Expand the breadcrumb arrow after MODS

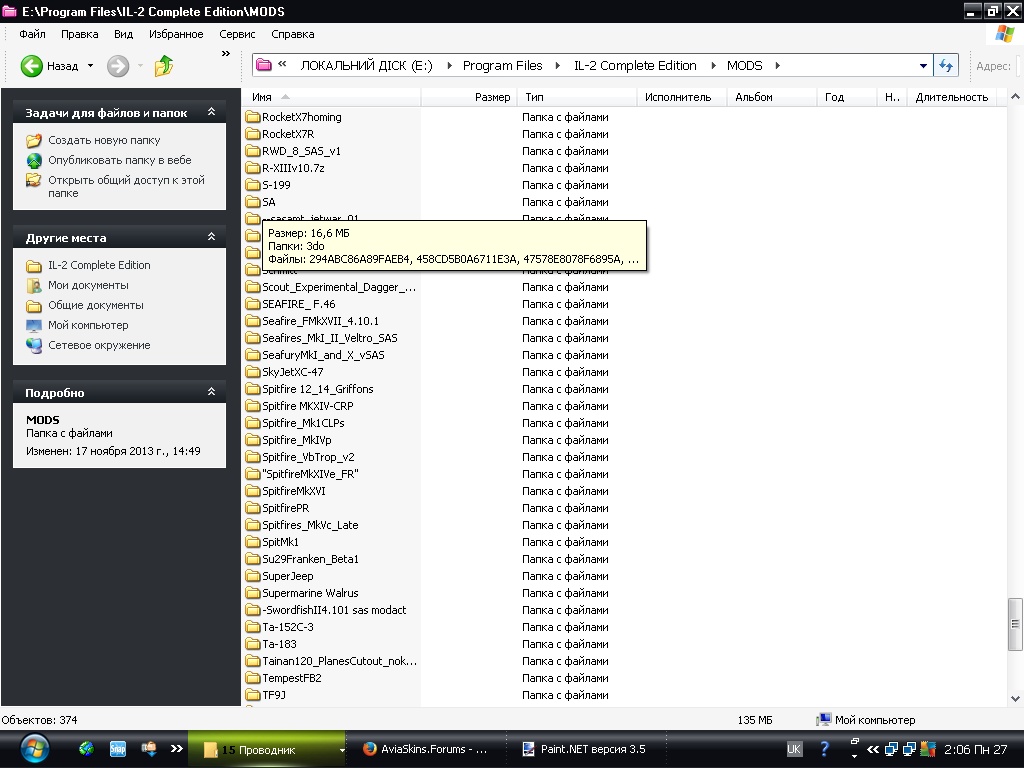(777, 65)
